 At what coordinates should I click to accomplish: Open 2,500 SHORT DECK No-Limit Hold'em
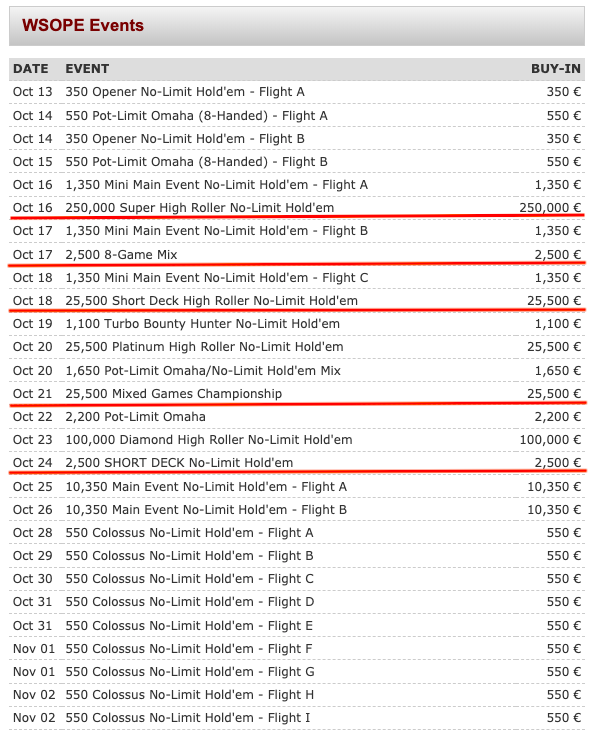point(179,462)
